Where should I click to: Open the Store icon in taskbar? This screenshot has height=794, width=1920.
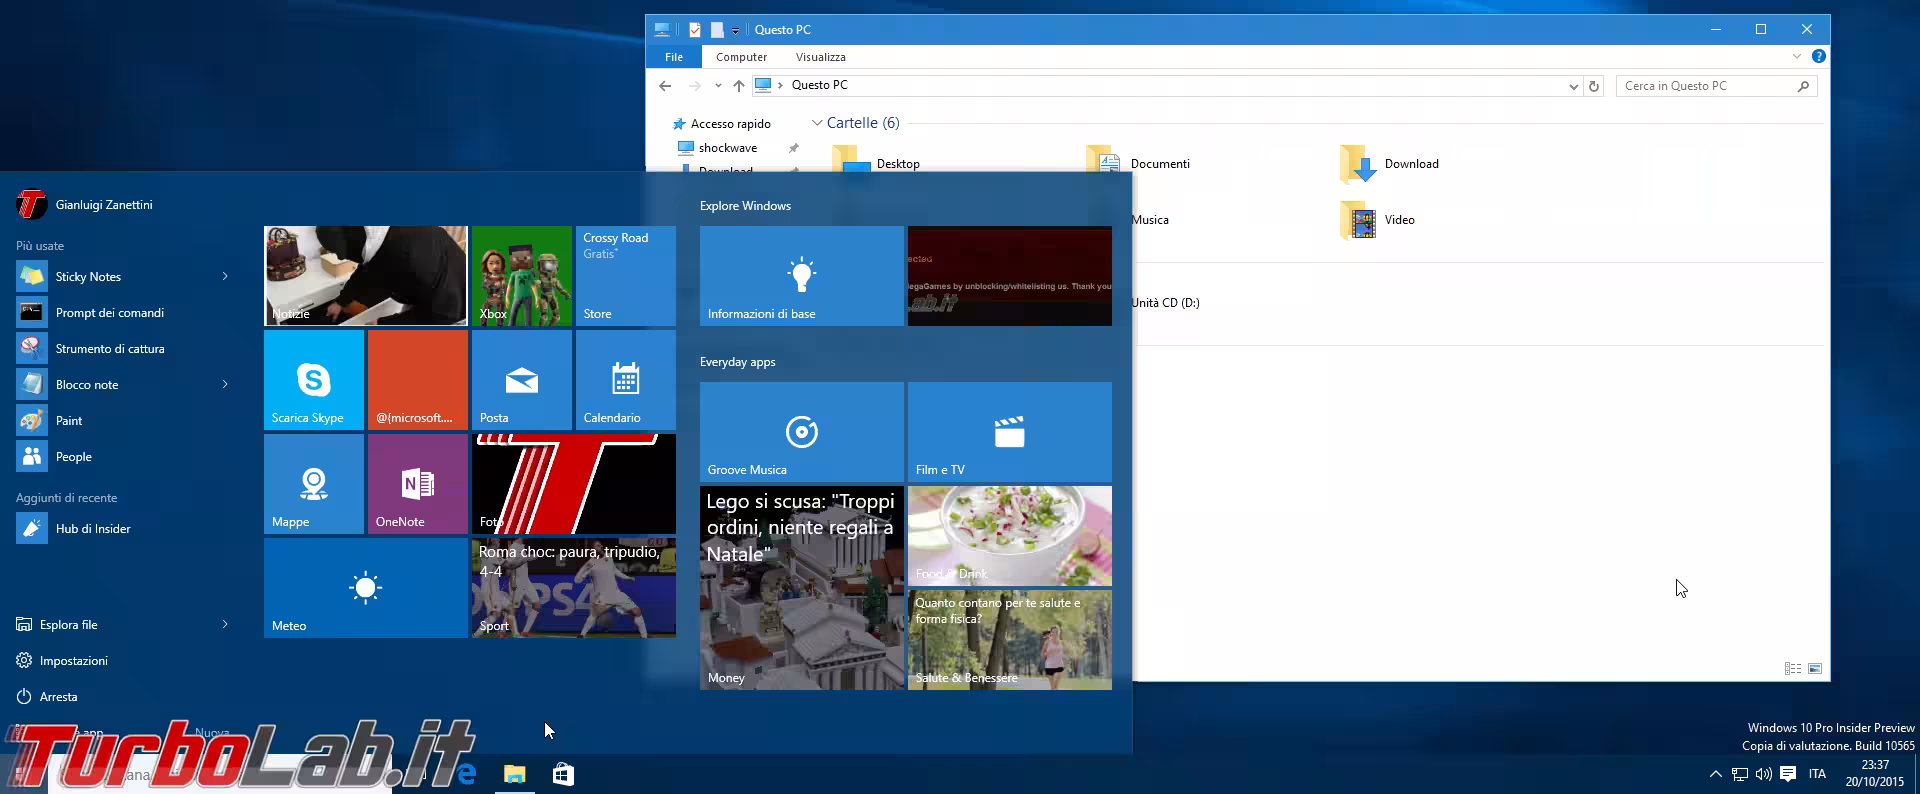click(x=563, y=774)
